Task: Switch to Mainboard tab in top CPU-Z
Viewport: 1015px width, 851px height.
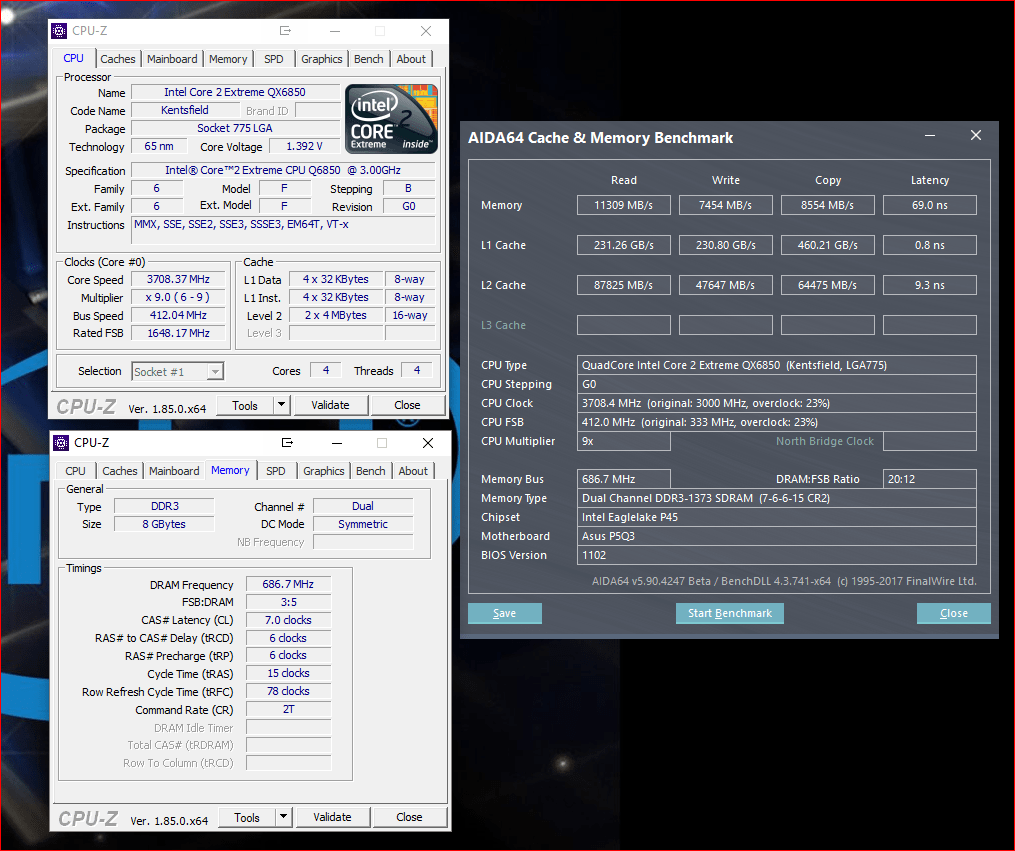Action: 172,59
